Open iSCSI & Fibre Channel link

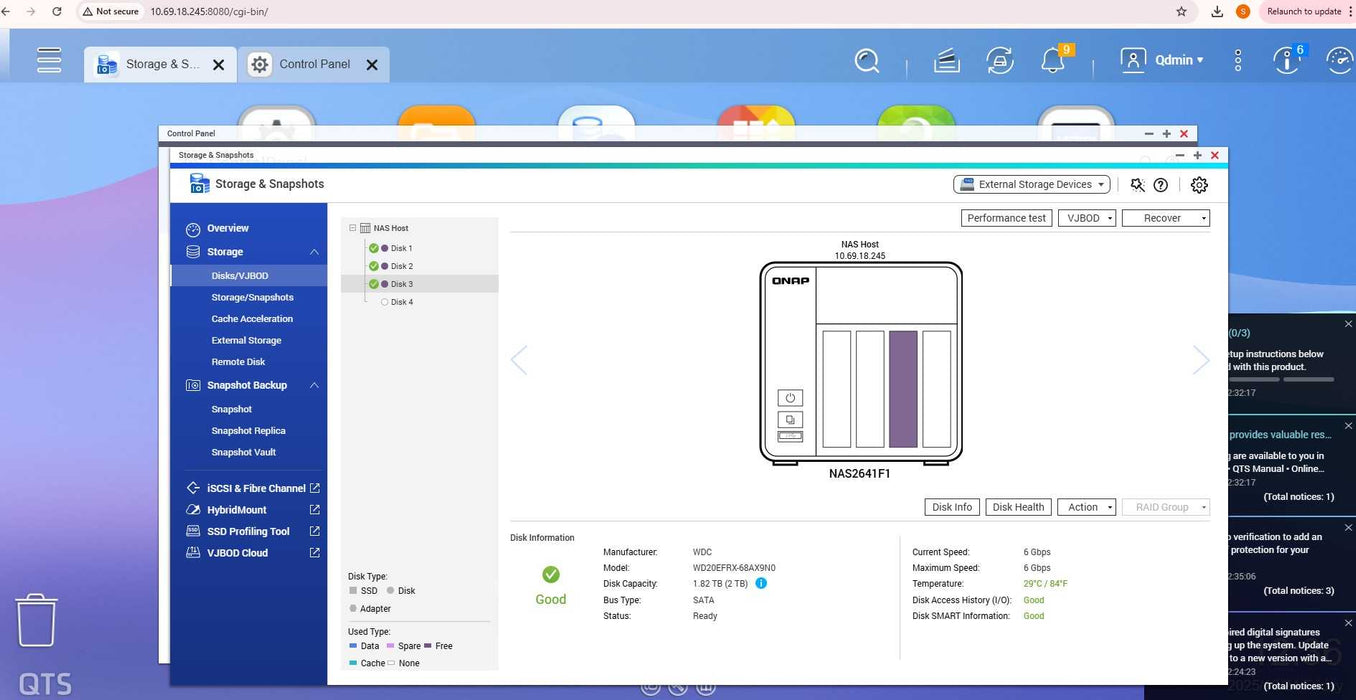click(256, 488)
